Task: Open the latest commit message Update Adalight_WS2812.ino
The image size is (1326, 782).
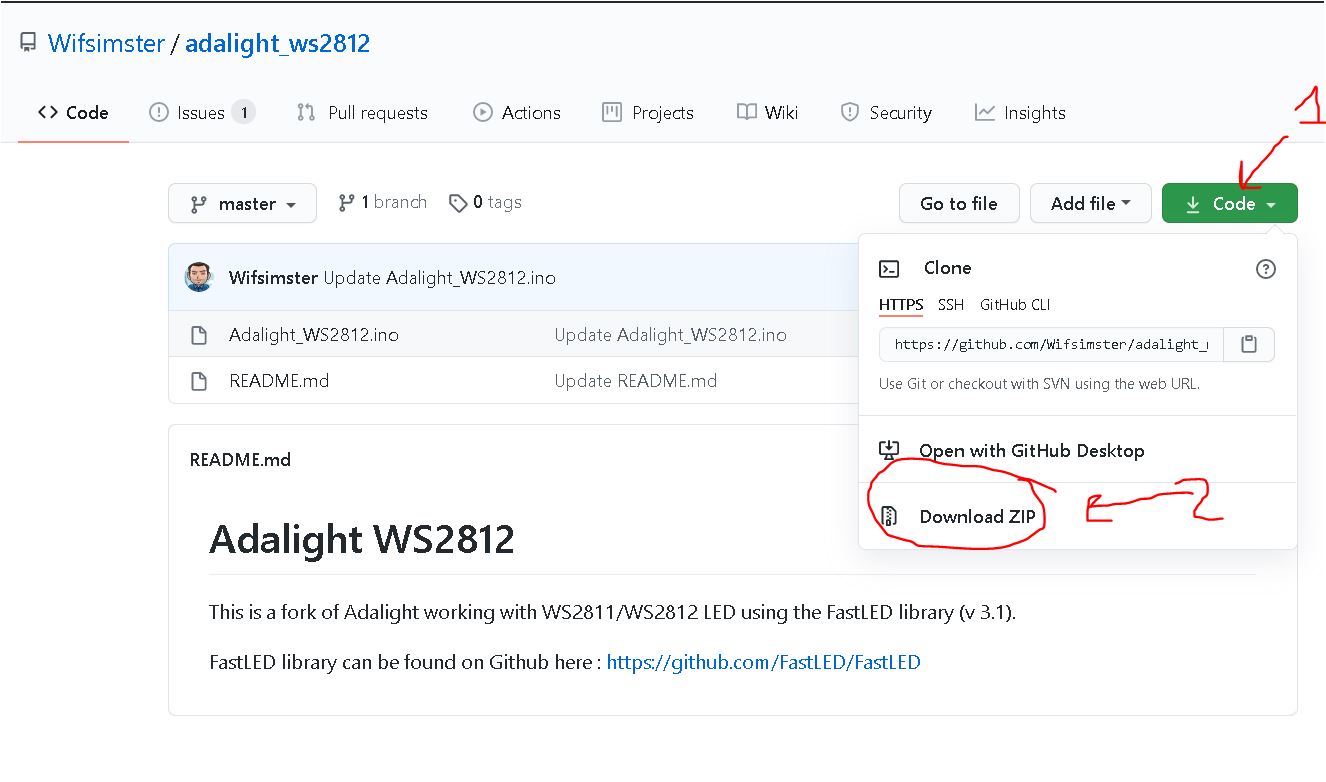Action: click(439, 277)
